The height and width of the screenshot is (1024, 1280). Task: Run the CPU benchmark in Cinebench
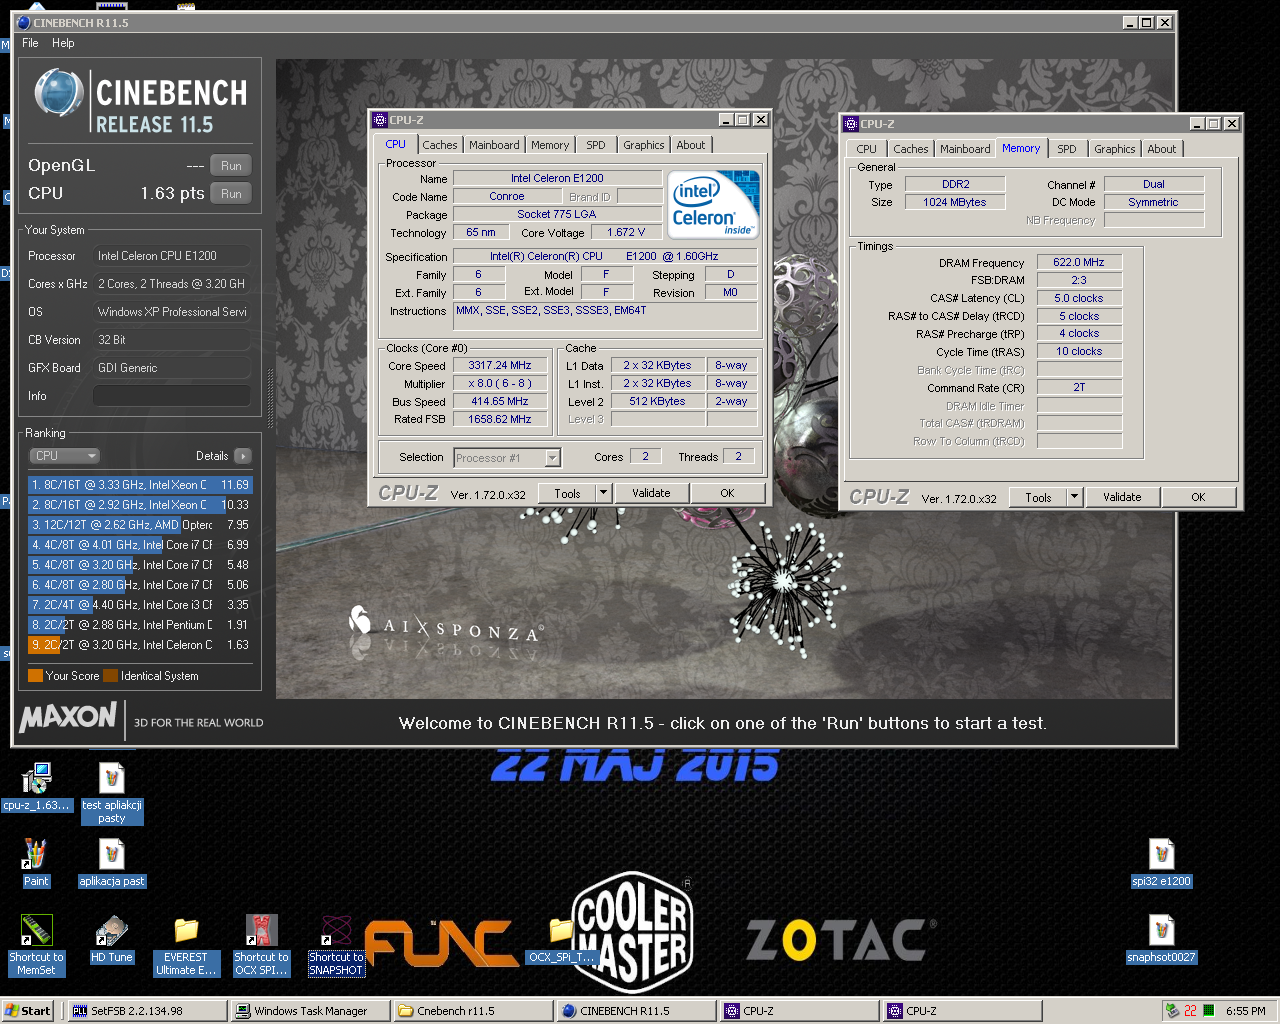coord(231,194)
